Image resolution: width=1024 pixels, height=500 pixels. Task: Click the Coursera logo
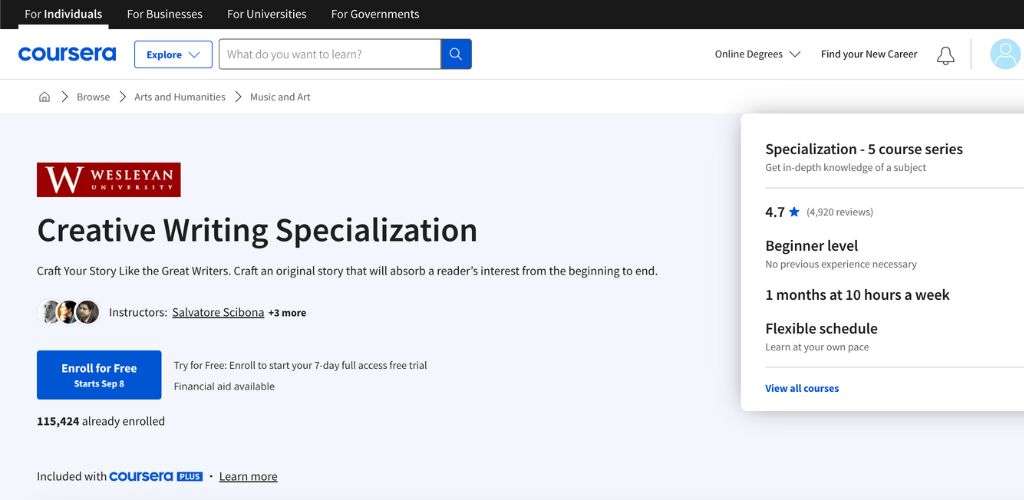click(x=67, y=54)
